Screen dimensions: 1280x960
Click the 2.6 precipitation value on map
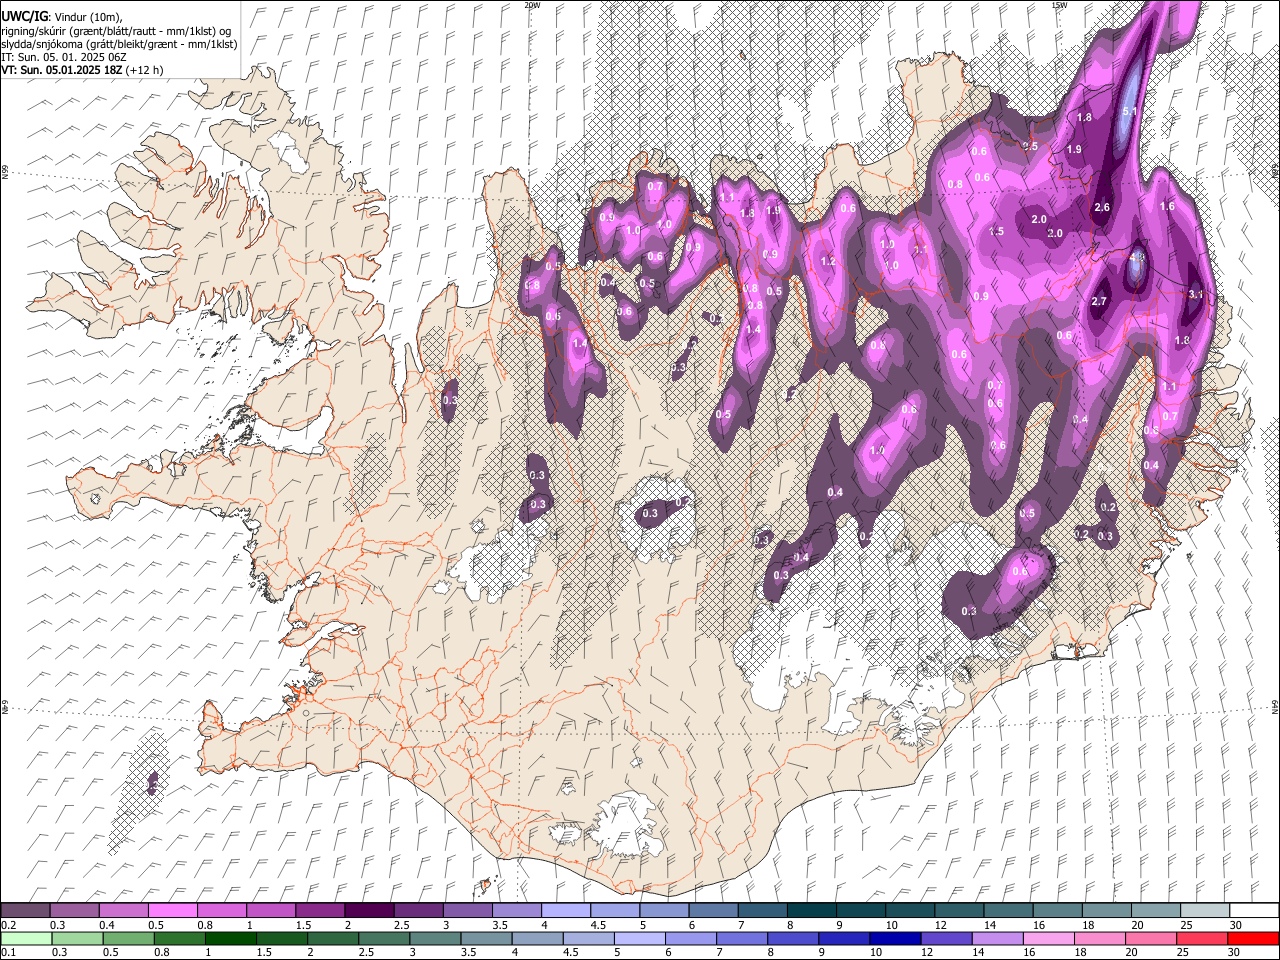1102,207
